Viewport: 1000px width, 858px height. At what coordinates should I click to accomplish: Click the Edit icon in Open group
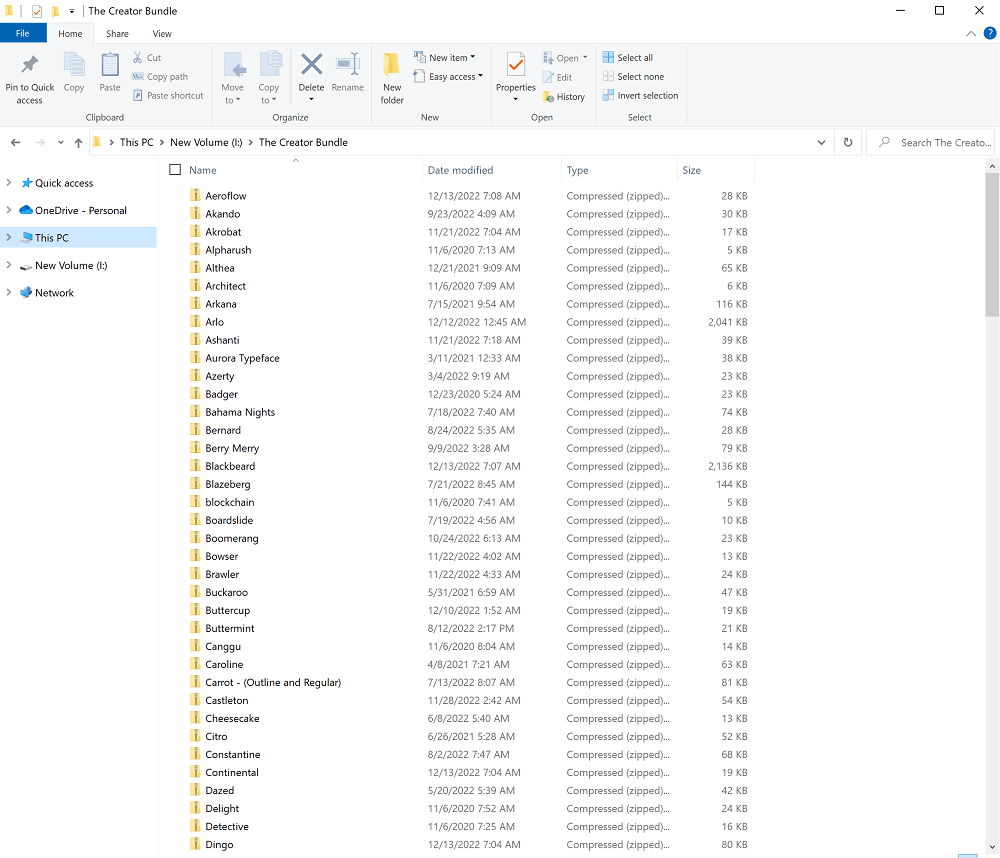point(548,77)
